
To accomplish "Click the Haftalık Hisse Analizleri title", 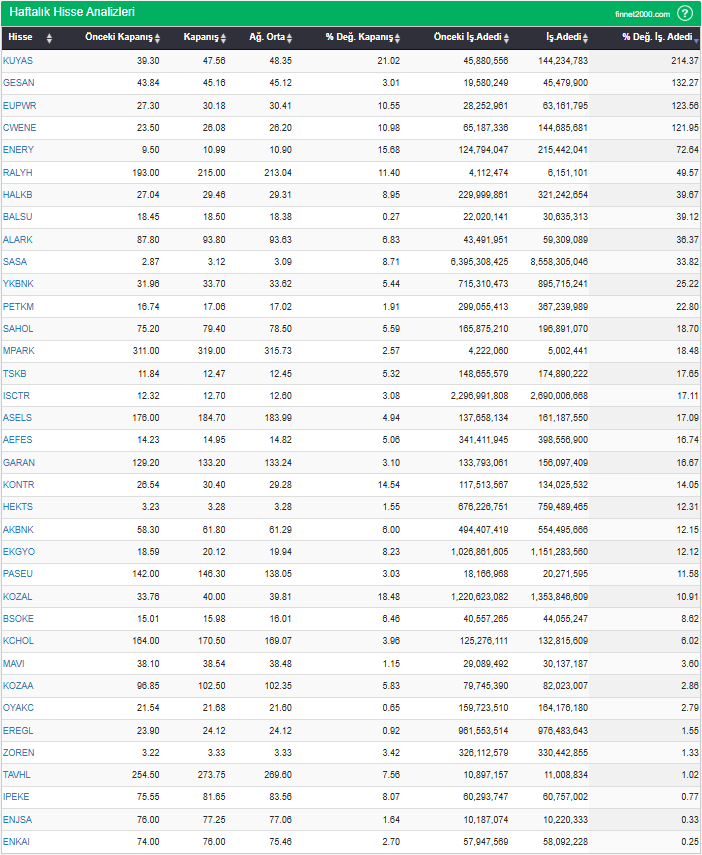I will click(72, 13).
